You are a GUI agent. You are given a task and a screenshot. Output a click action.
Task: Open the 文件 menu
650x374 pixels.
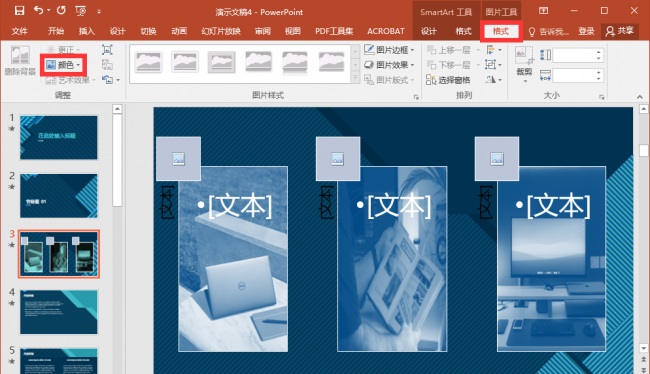coord(19,31)
